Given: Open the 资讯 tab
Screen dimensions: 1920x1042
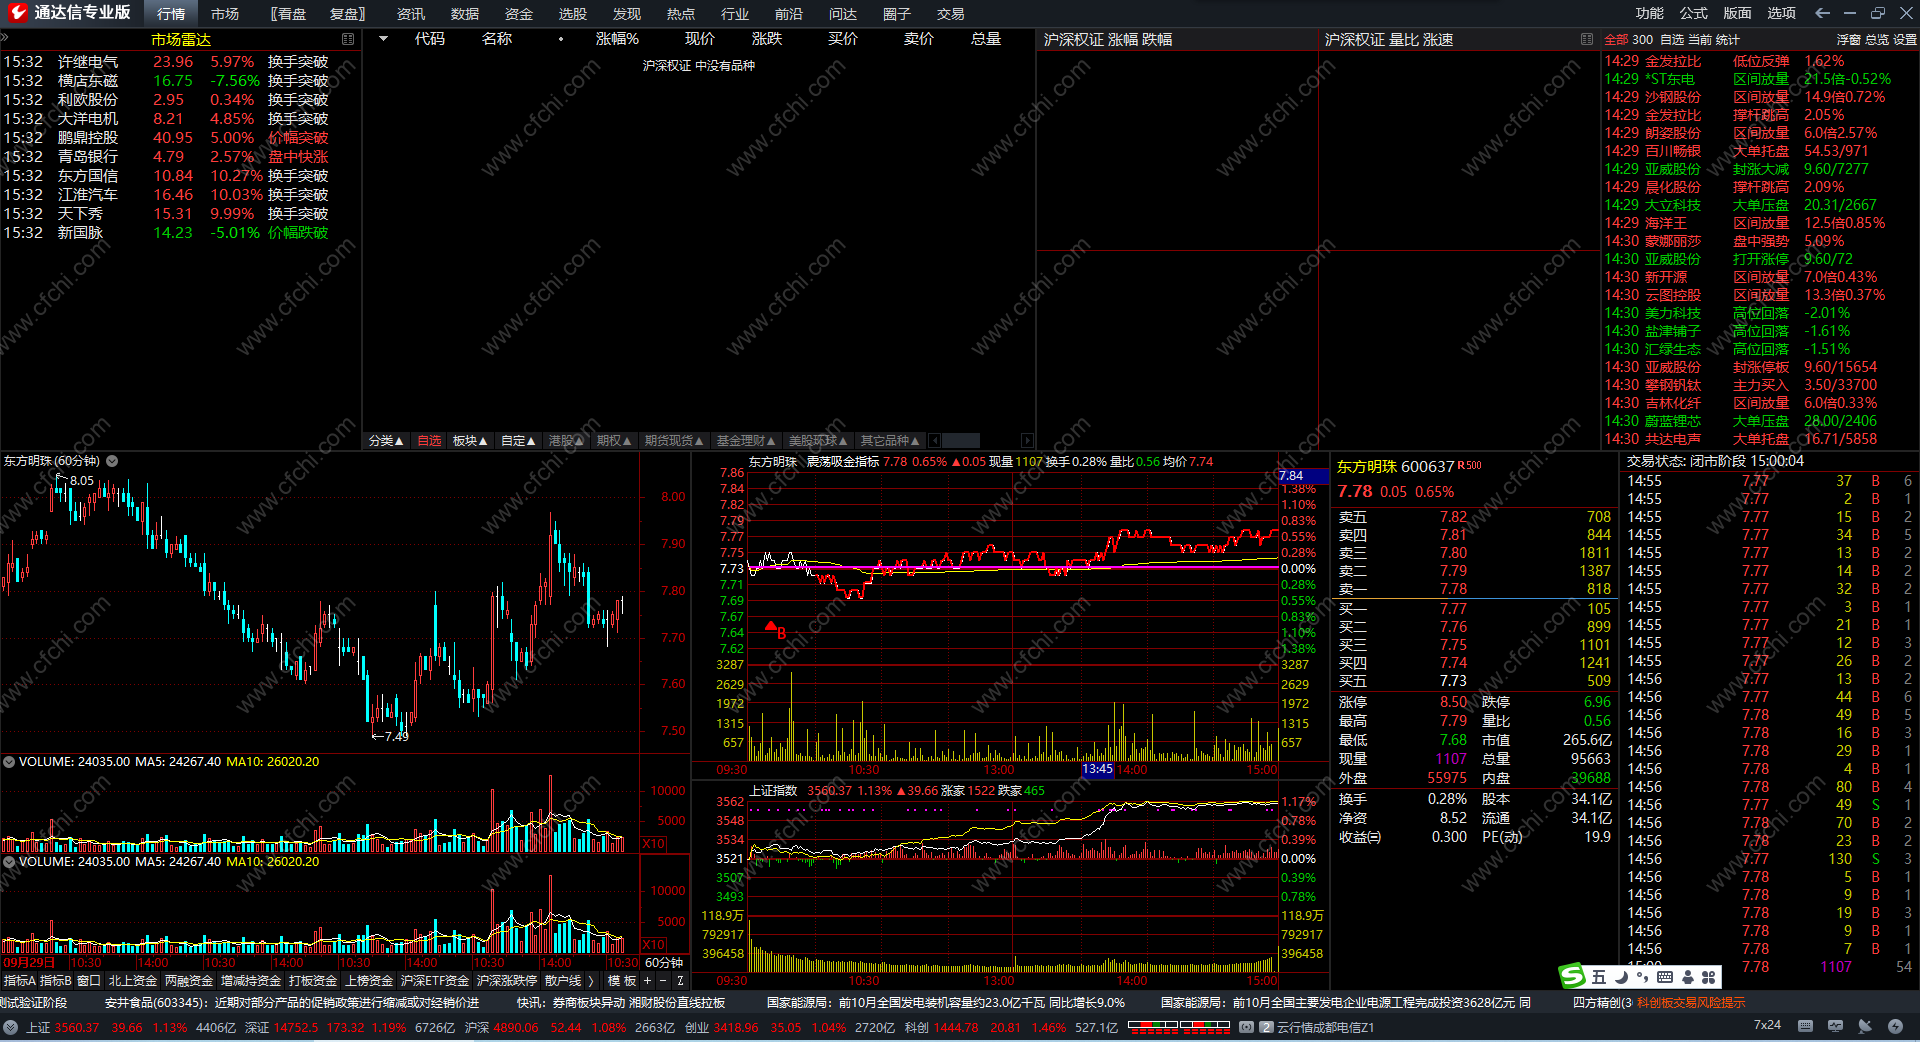Looking at the screenshot, I should pyautogui.click(x=411, y=14).
